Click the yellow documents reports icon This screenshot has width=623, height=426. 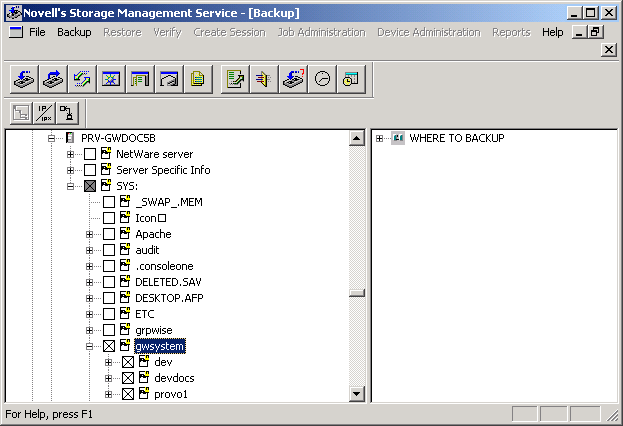click(198, 79)
